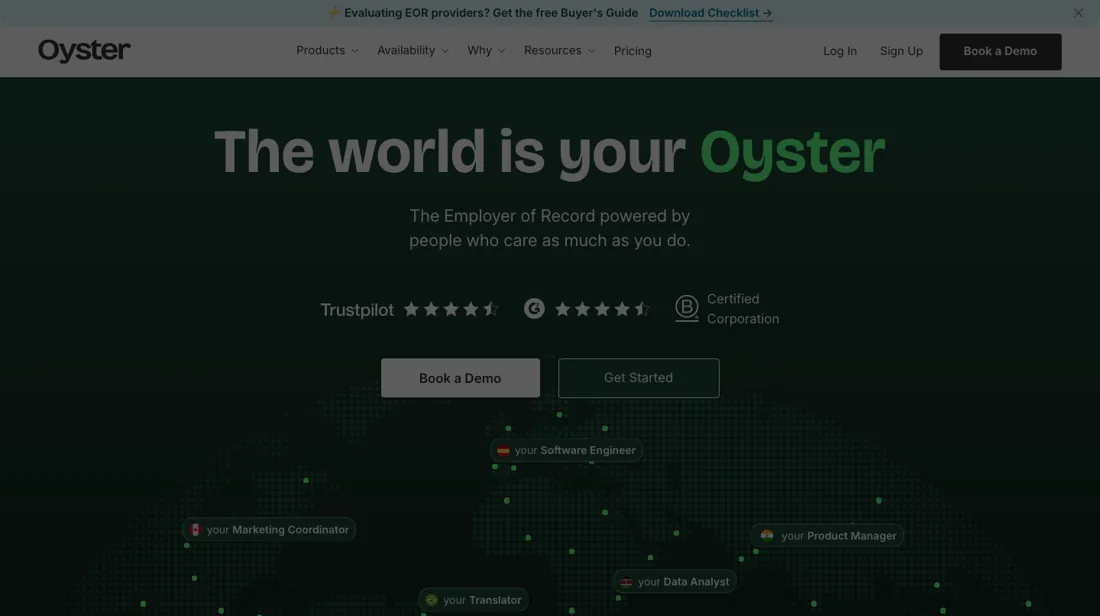Click the G2 logo icon
This screenshot has height=616, width=1100.
pyautogui.click(x=534, y=308)
